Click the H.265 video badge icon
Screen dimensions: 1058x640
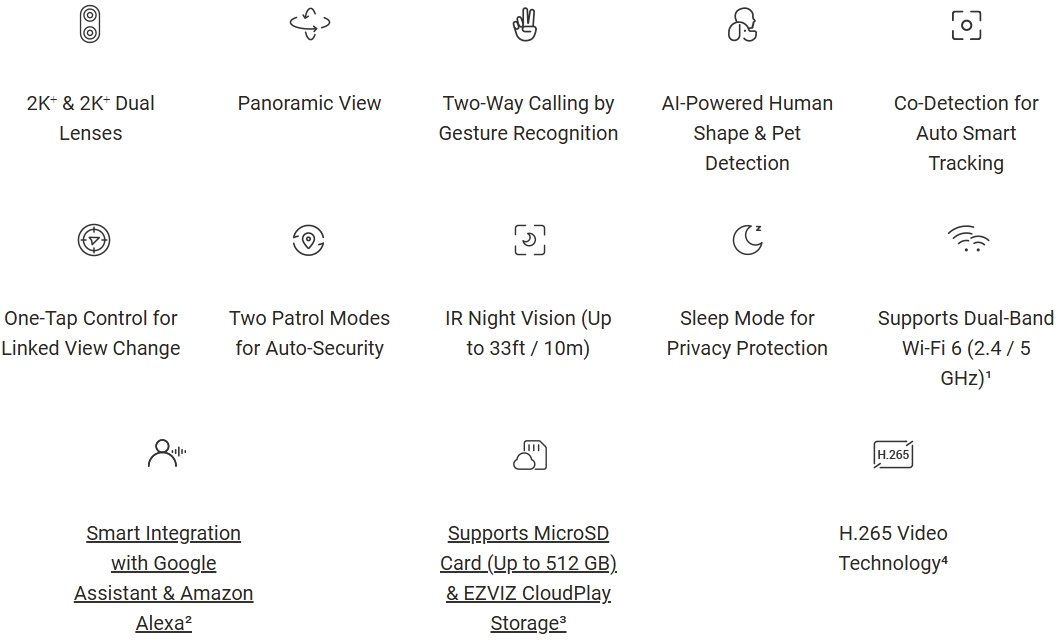point(893,455)
